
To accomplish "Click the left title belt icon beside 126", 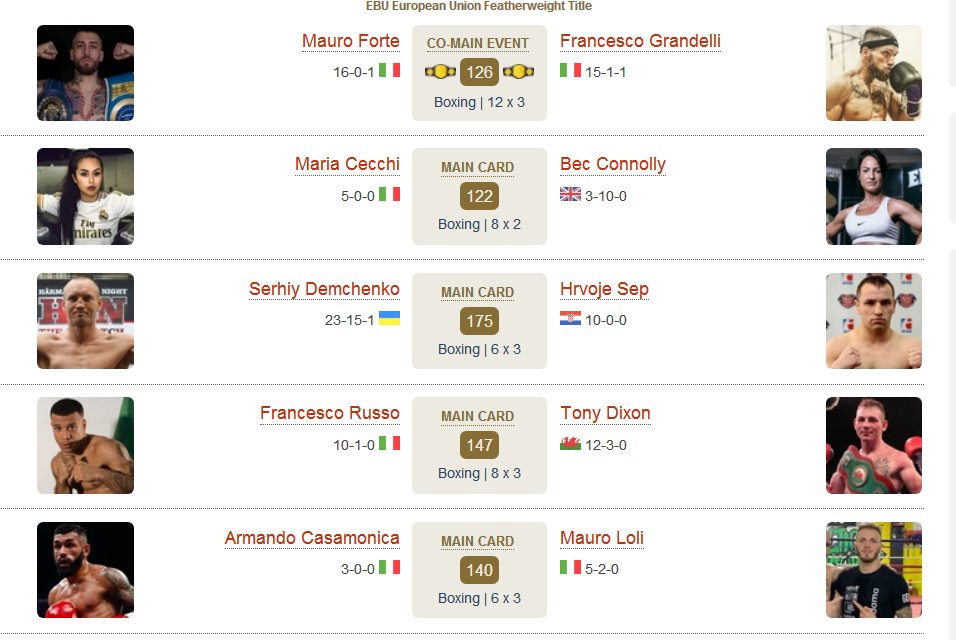I will click(x=440, y=72).
